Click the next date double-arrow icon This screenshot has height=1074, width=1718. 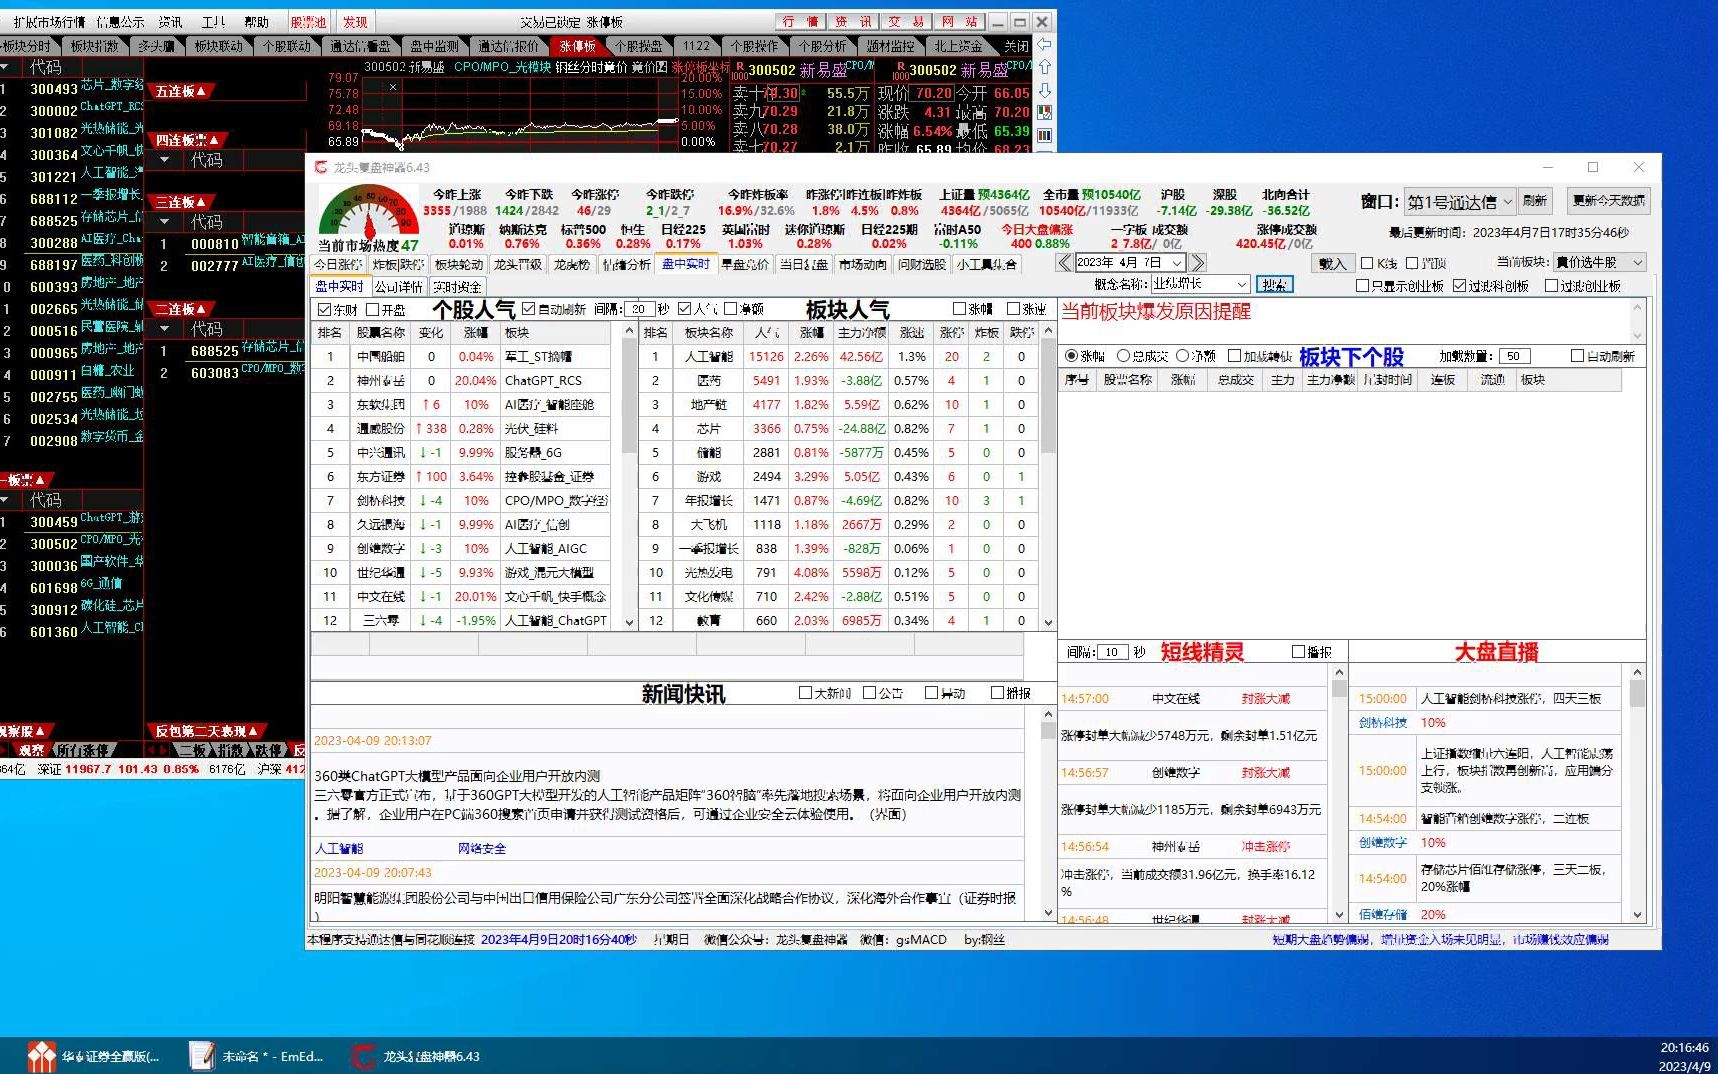tap(1197, 262)
